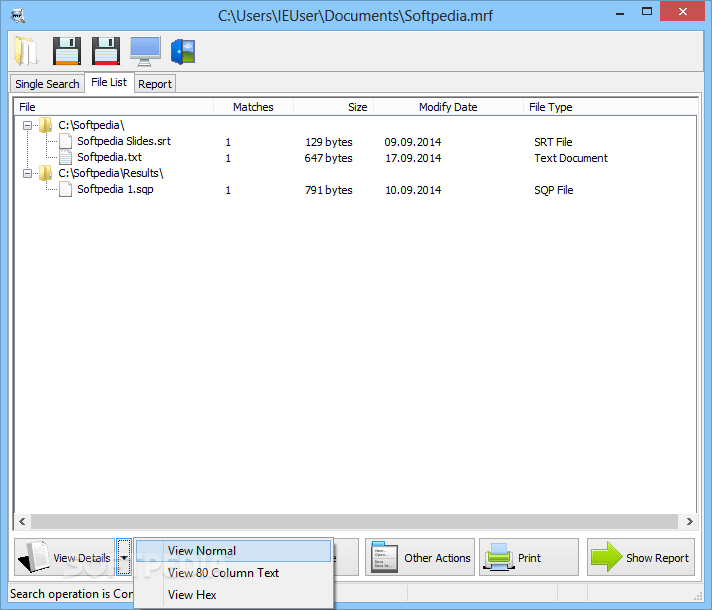Viewport: 712px width, 610px height.
Task: Click the View Details document icon
Action: coord(34,557)
